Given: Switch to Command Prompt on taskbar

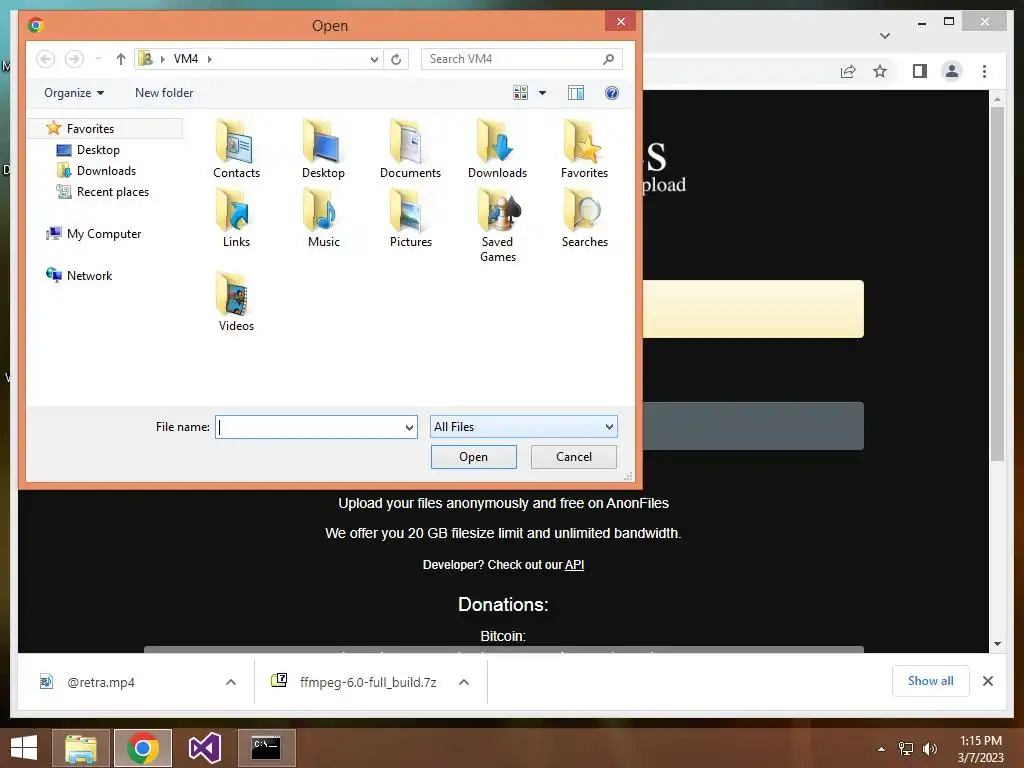Looking at the screenshot, I should click(x=266, y=748).
